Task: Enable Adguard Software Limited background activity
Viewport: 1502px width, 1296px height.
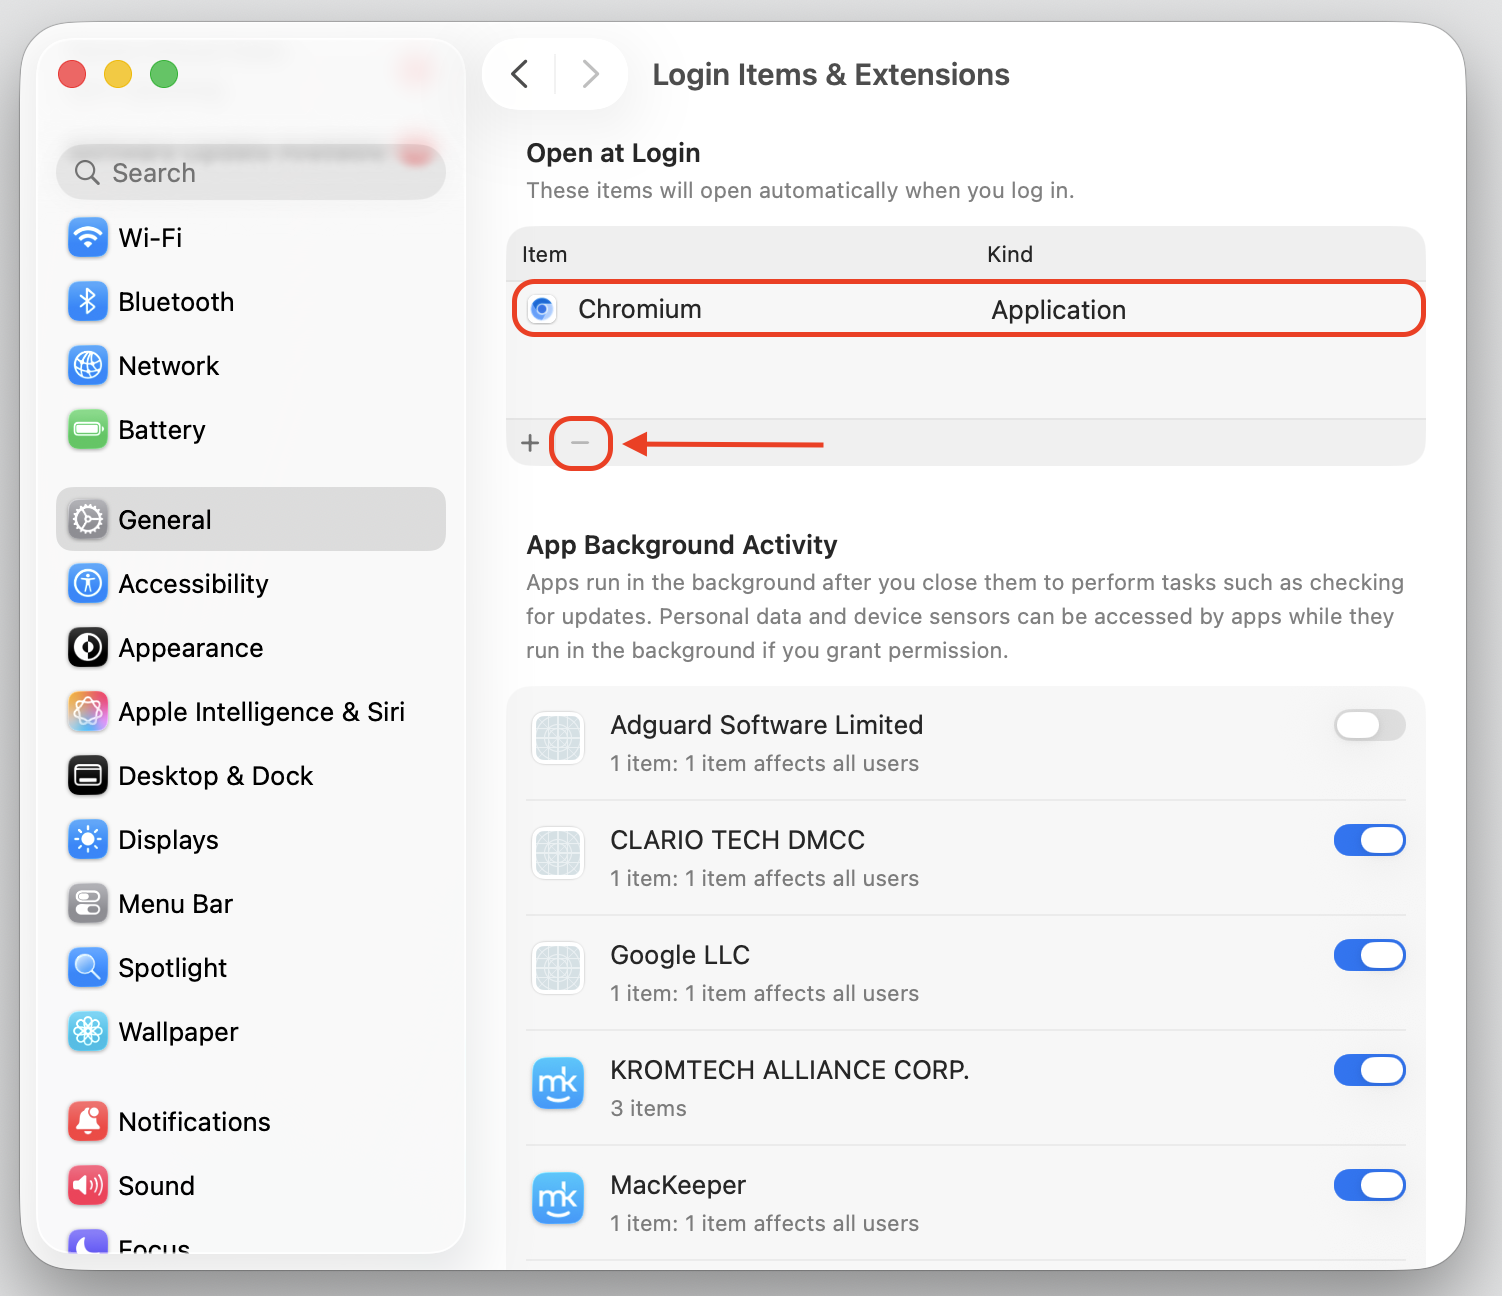Action: click(1370, 725)
